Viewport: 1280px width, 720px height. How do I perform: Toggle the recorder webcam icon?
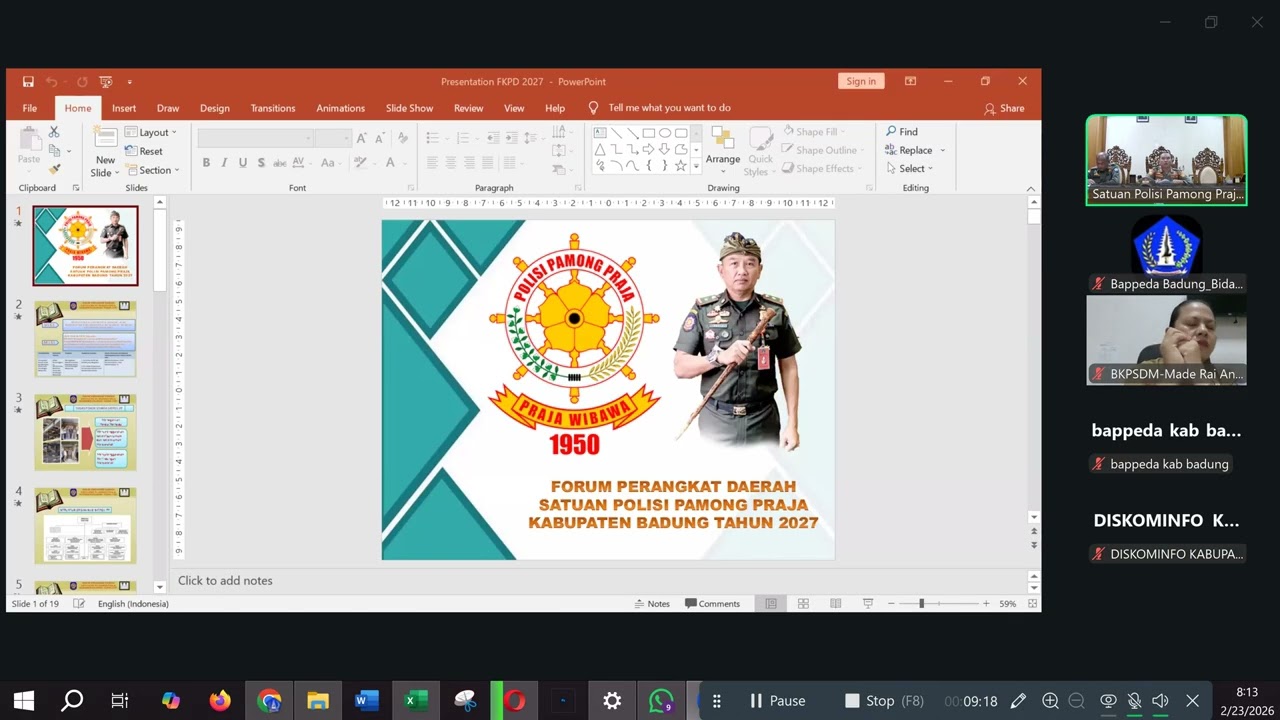[x=1107, y=701]
